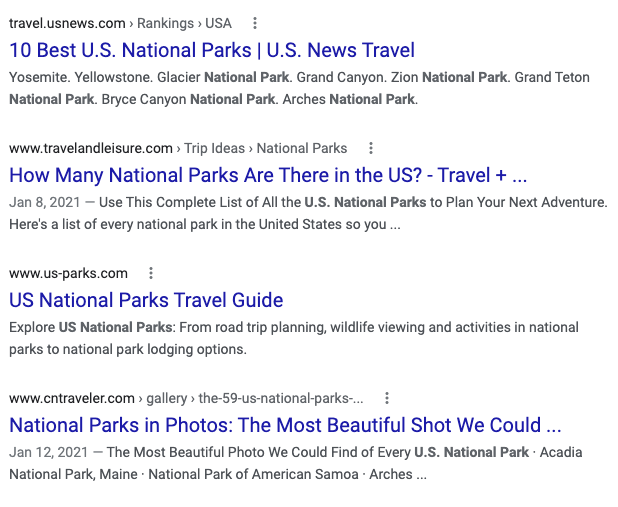Open three-dot menu for cntraveler.com result
This screenshot has height=507, width=618.
tap(387, 398)
